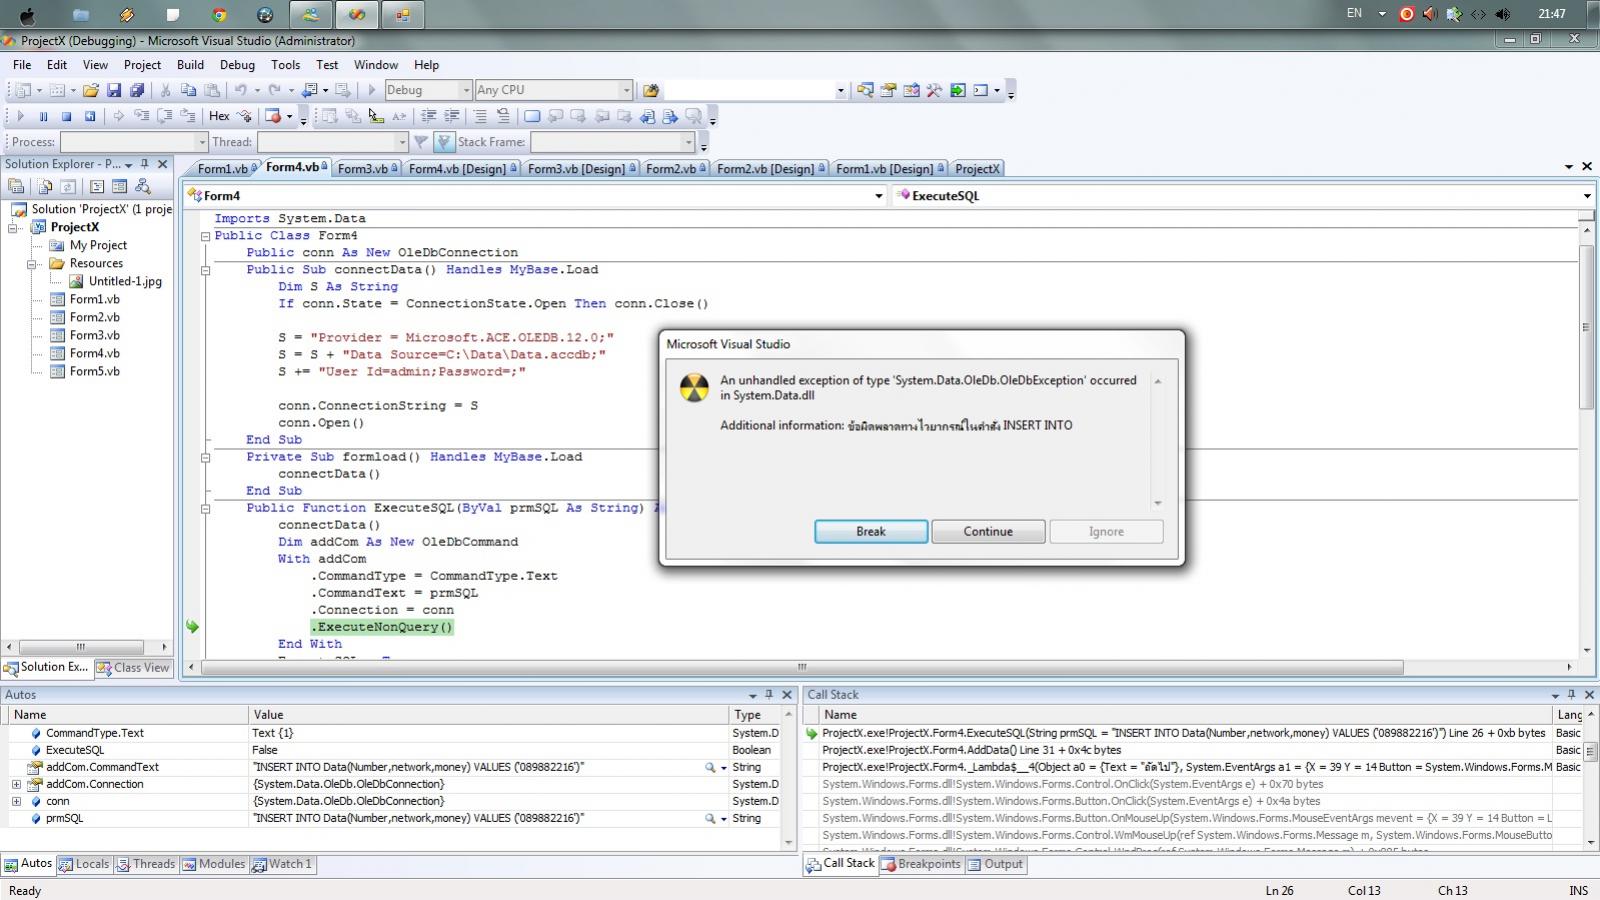Click the Paste icon in toolbar
1600x900 pixels.
(211, 90)
